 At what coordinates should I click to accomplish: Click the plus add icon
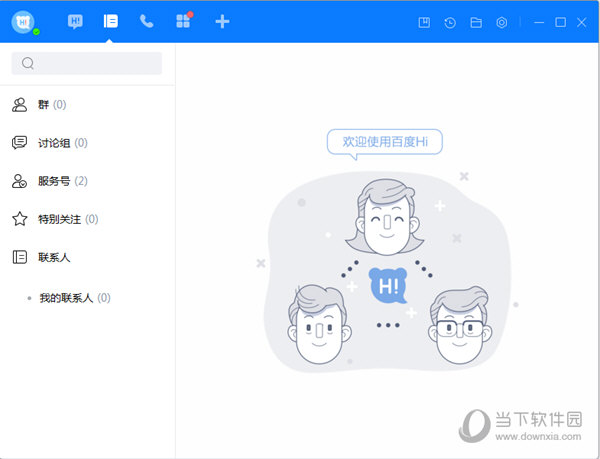tap(222, 21)
